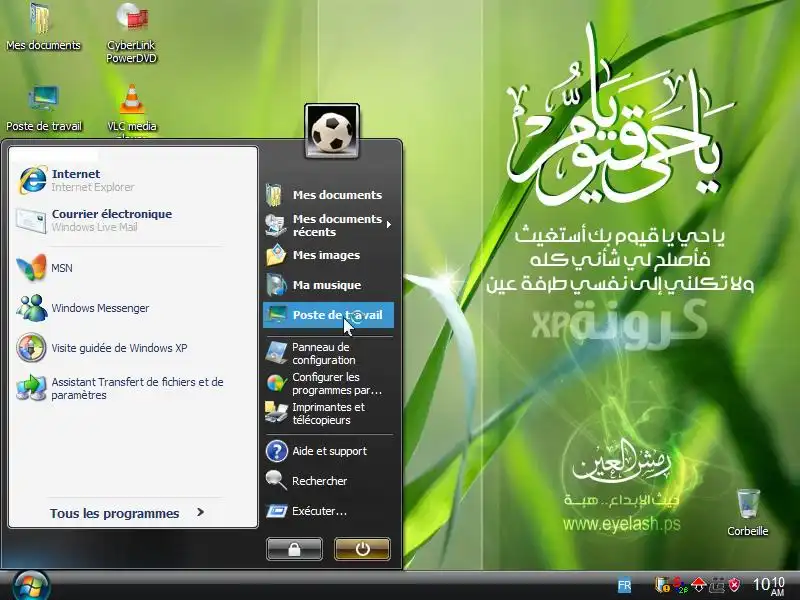Click the red up-arrow tray icon
The width and height of the screenshot is (800, 600).
698,585
